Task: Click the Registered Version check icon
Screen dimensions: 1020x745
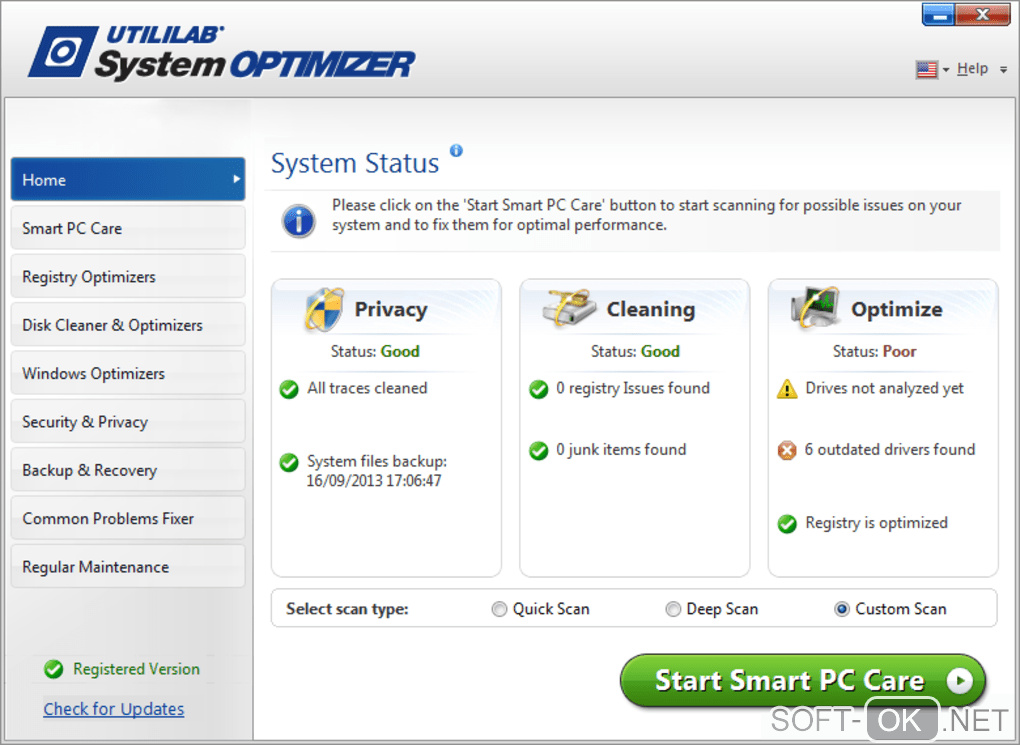Action: [53, 670]
